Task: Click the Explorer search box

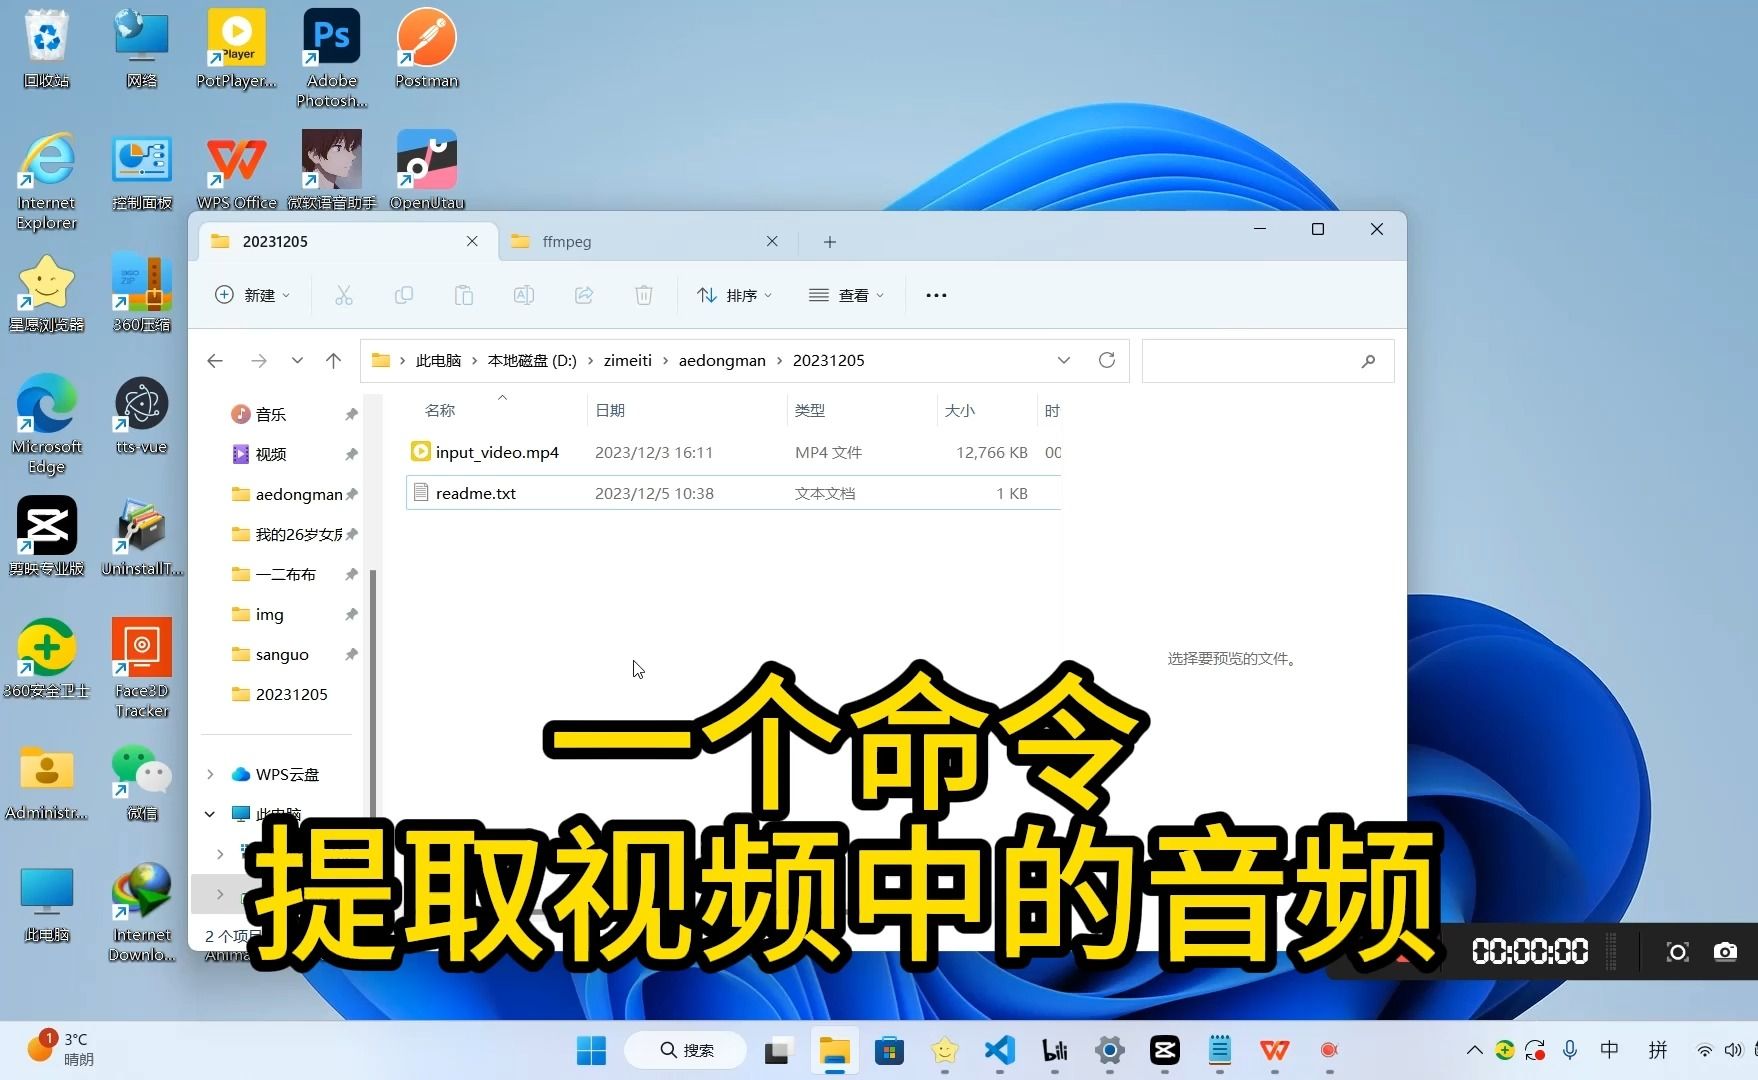Action: click(1268, 361)
